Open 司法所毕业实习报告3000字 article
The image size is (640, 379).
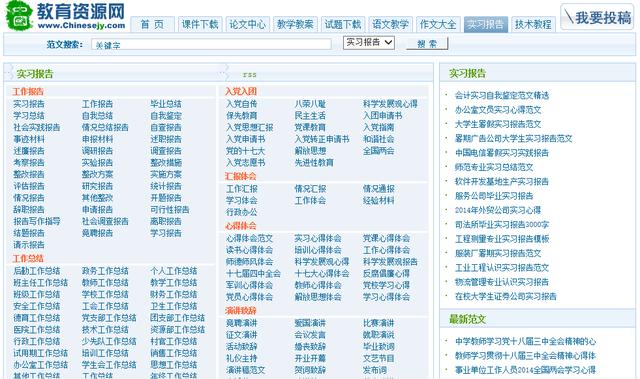click(502, 224)
